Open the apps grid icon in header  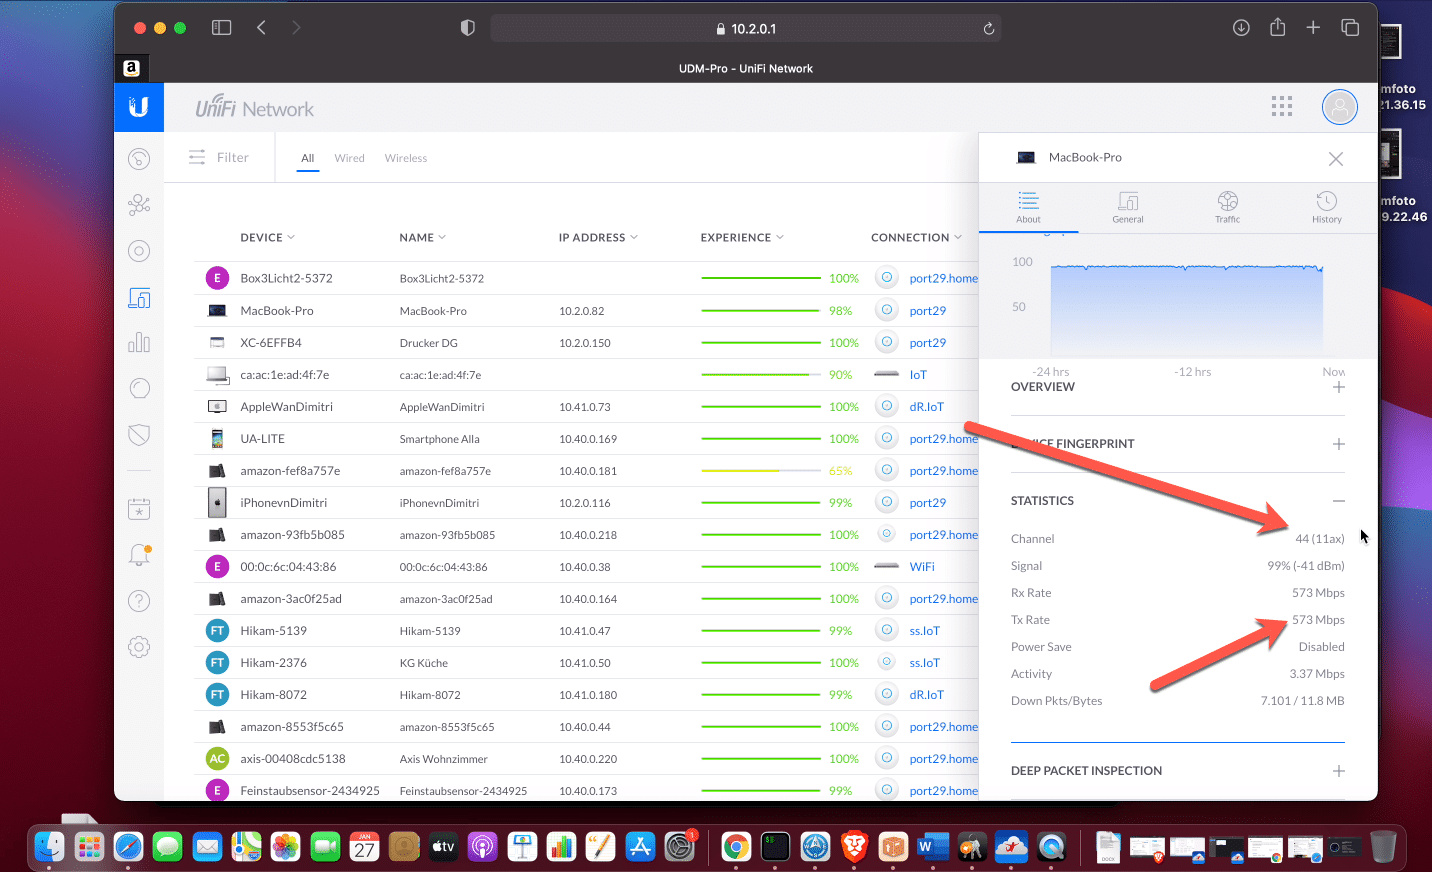(1282, 106)
